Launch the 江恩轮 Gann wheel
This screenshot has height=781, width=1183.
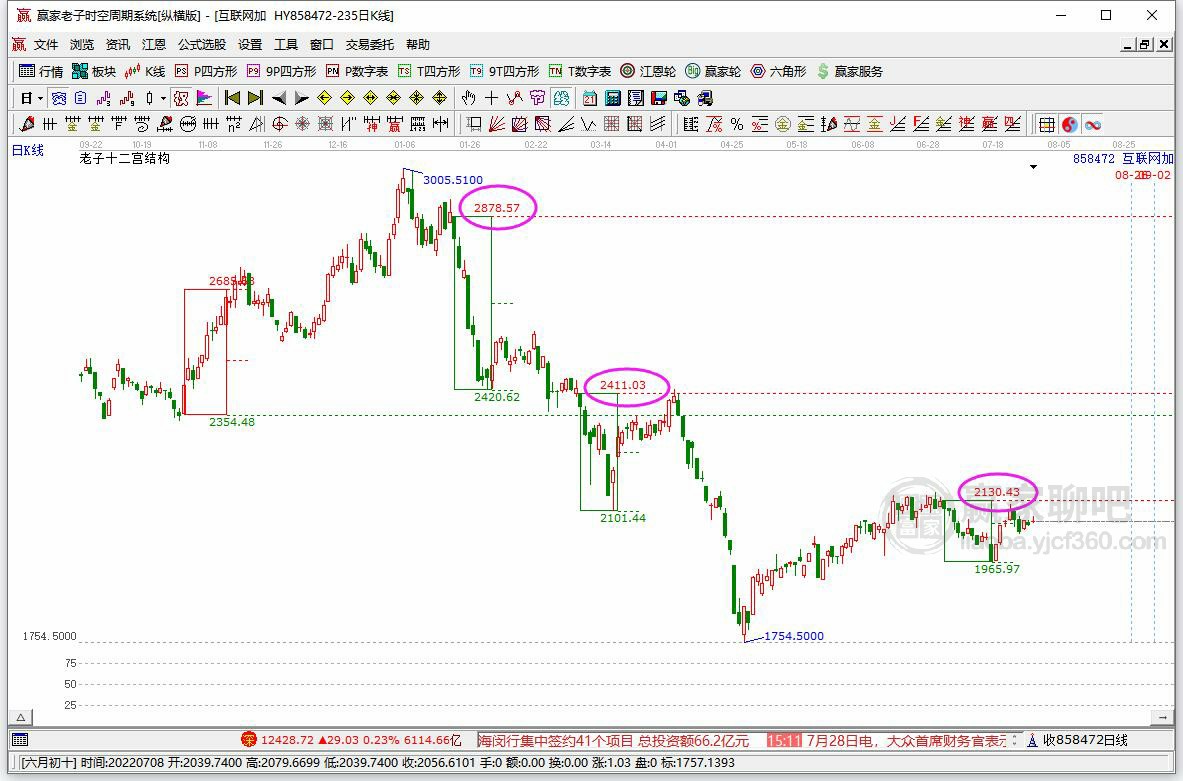tap(648, 71)
